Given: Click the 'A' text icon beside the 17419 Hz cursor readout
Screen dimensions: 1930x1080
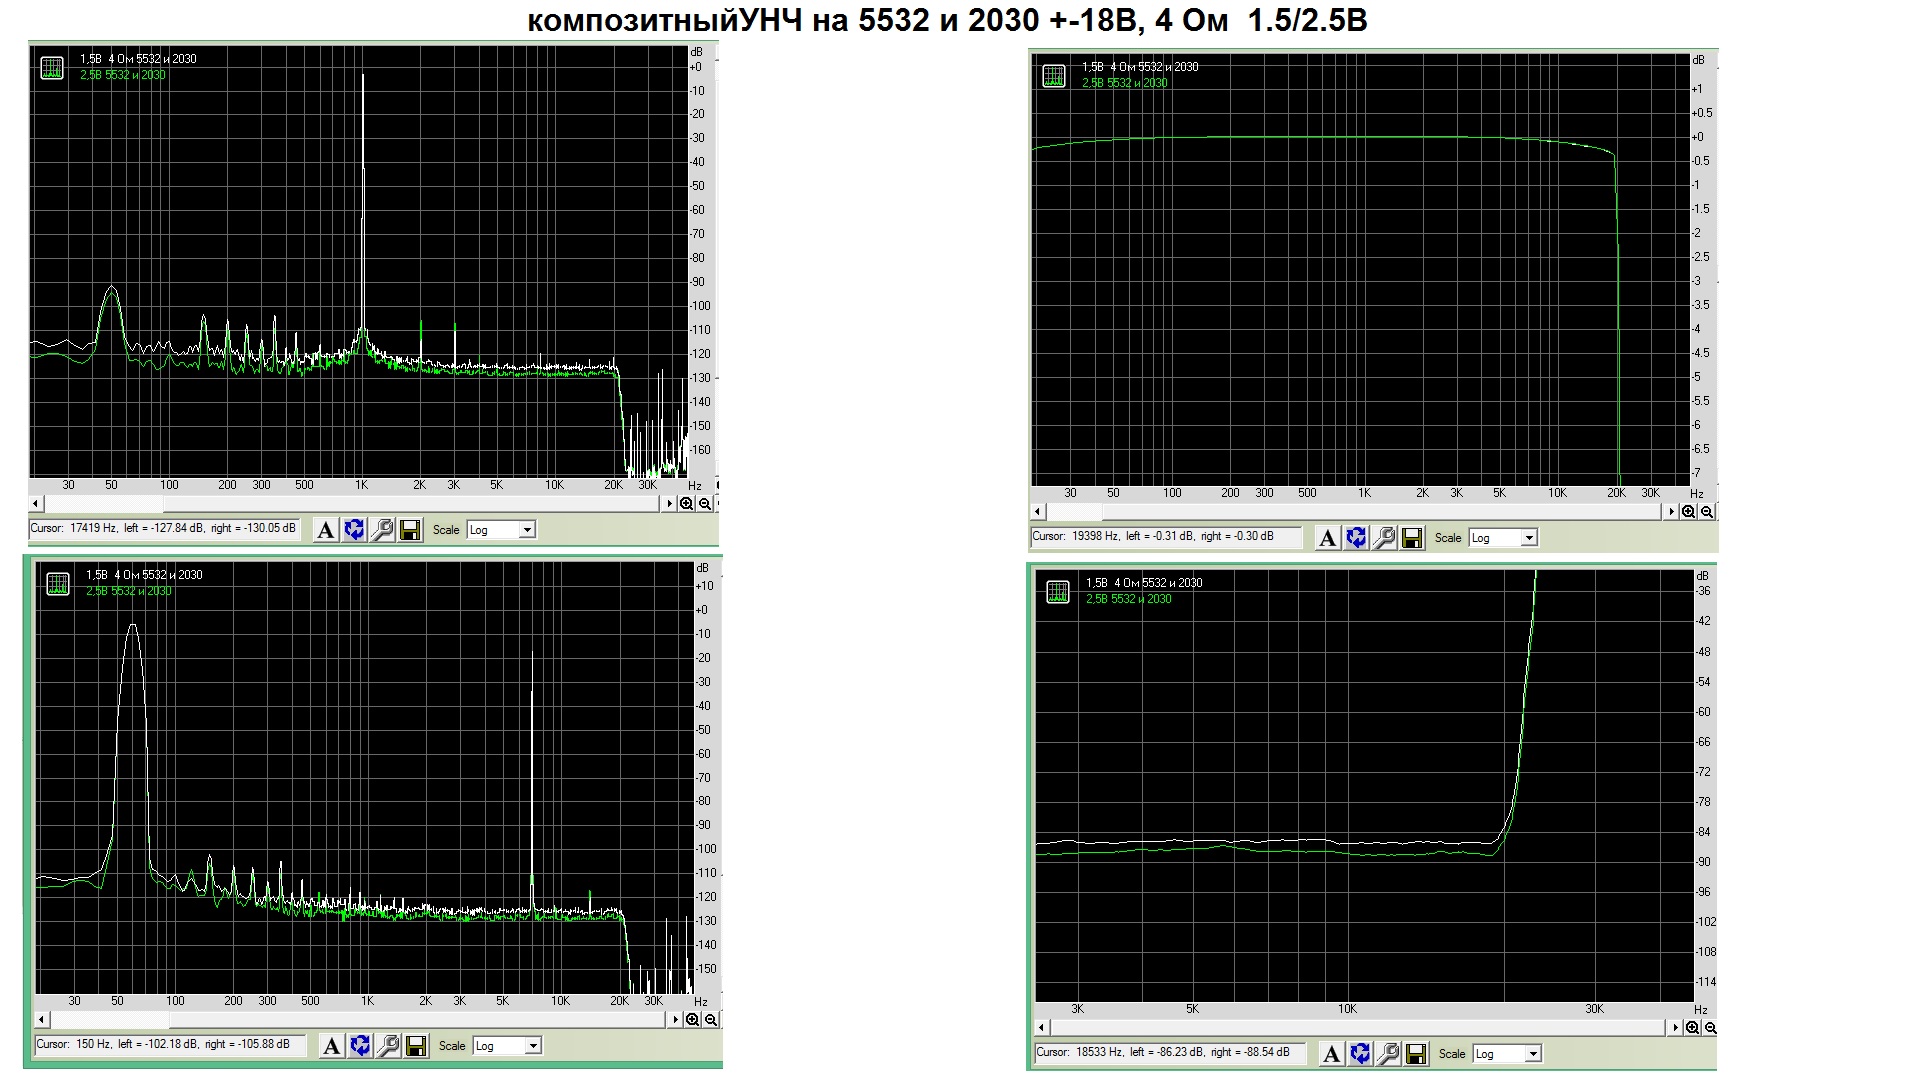Looking at the screenshot, I should pos(326,530).
